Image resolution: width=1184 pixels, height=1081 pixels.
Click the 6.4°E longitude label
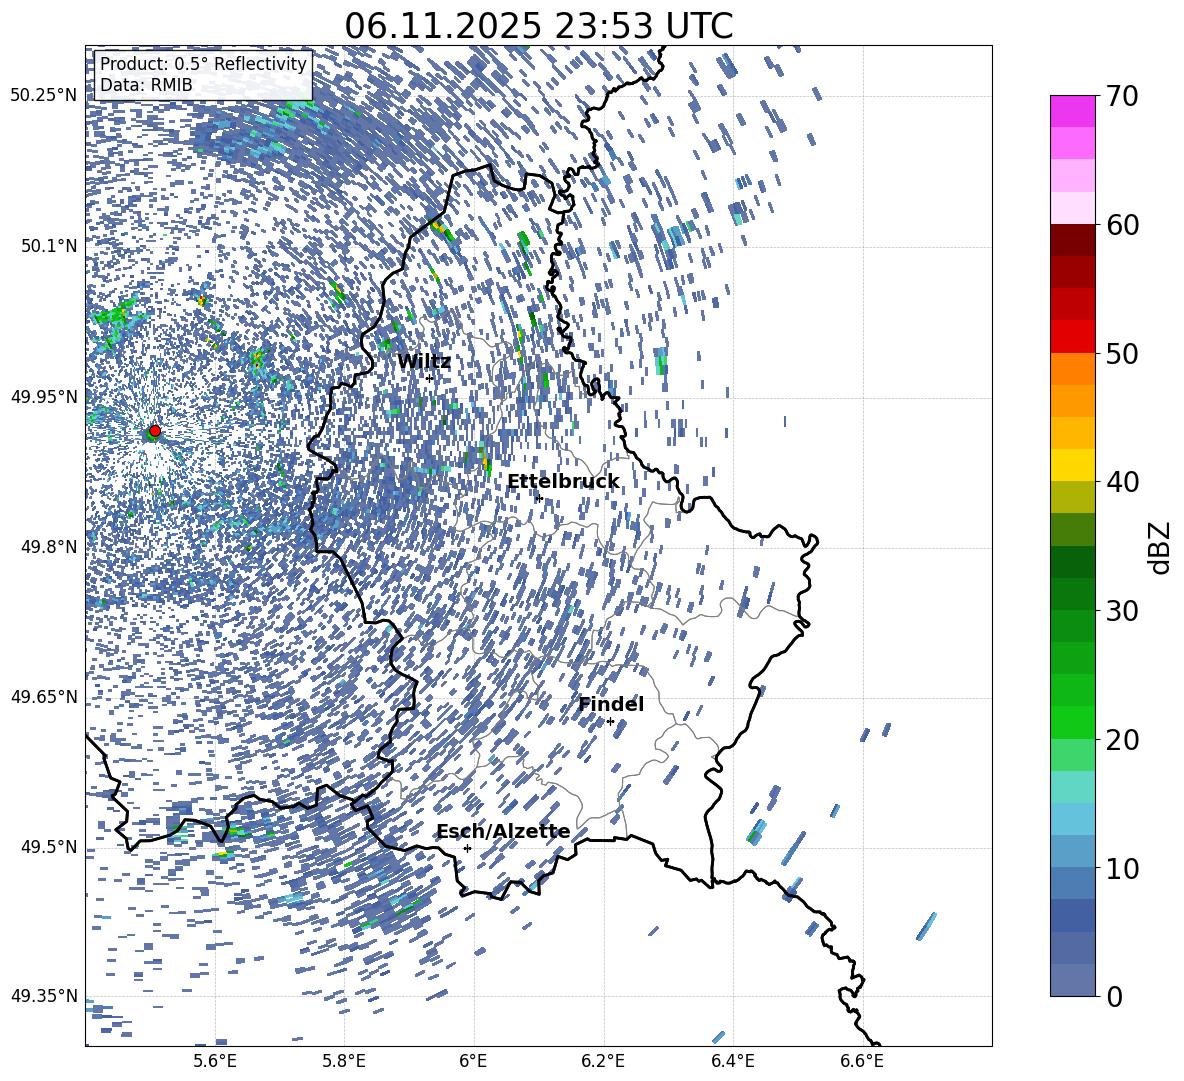(x=732, y=1061)
